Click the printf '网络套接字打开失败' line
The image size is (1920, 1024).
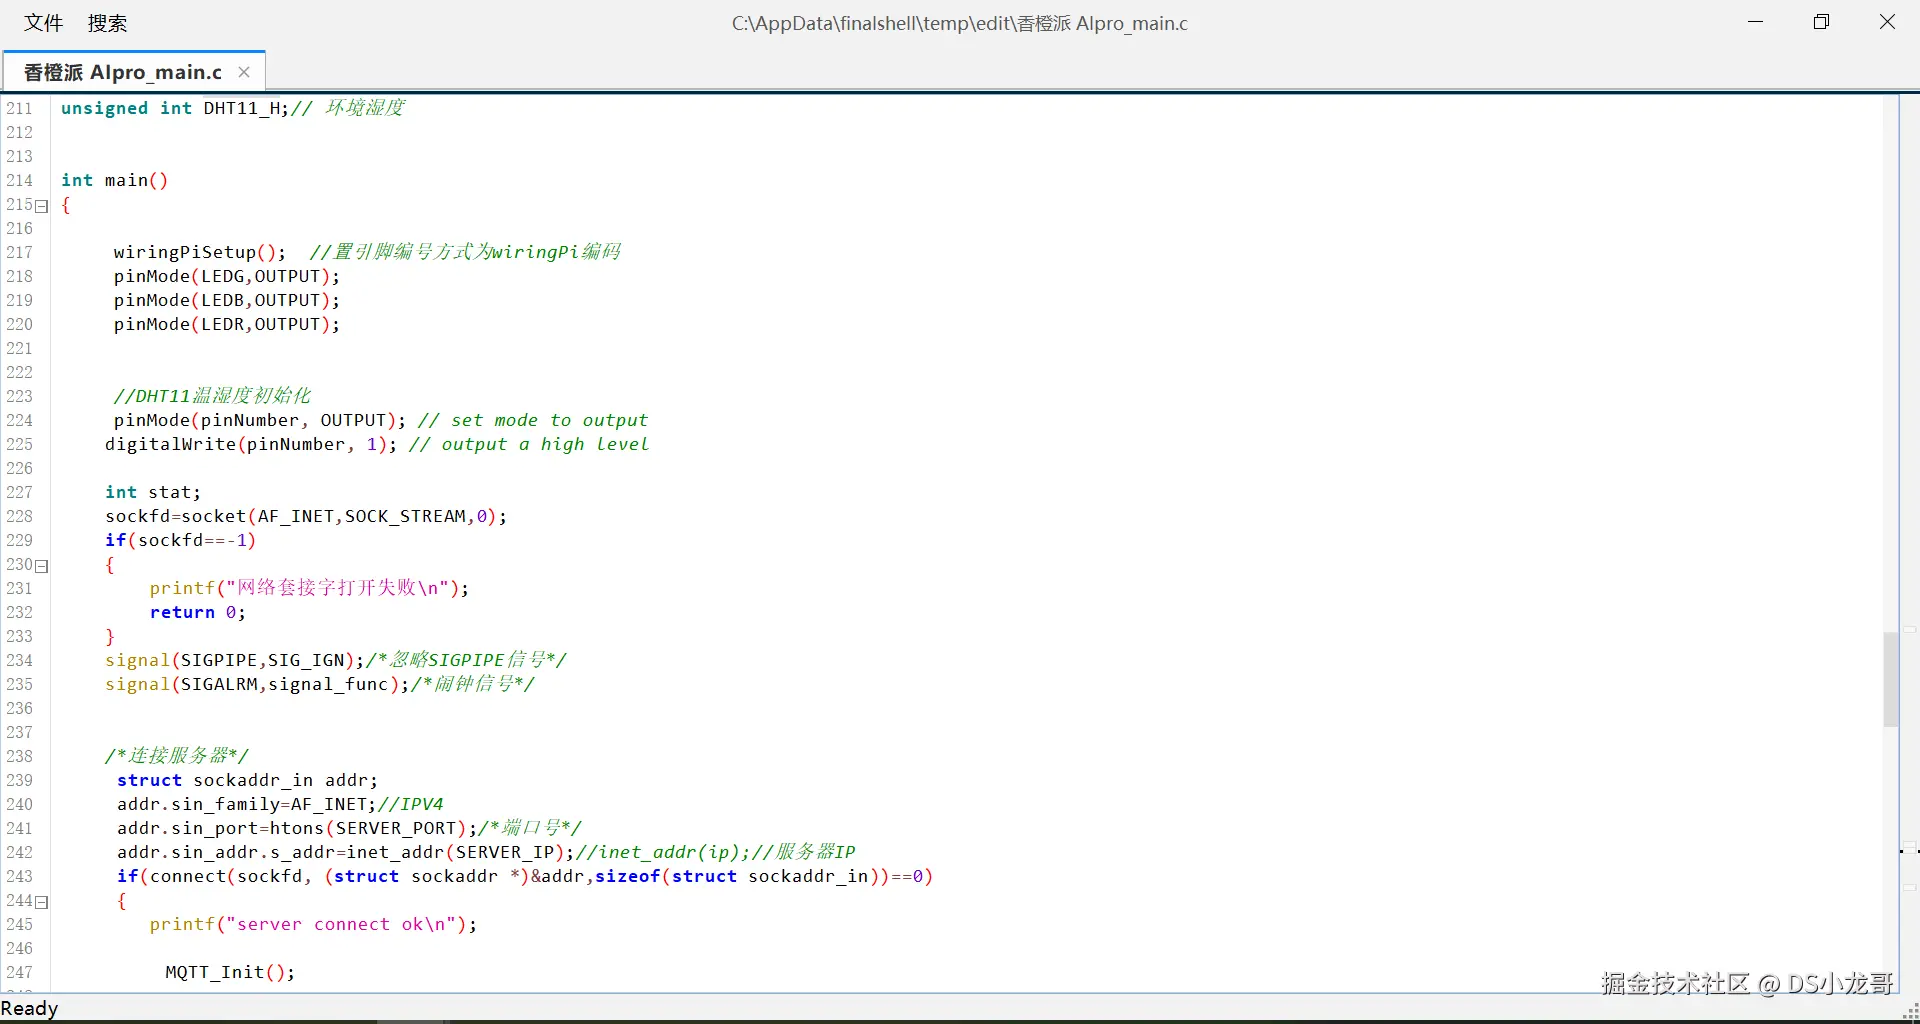click(x=310, y=588)
